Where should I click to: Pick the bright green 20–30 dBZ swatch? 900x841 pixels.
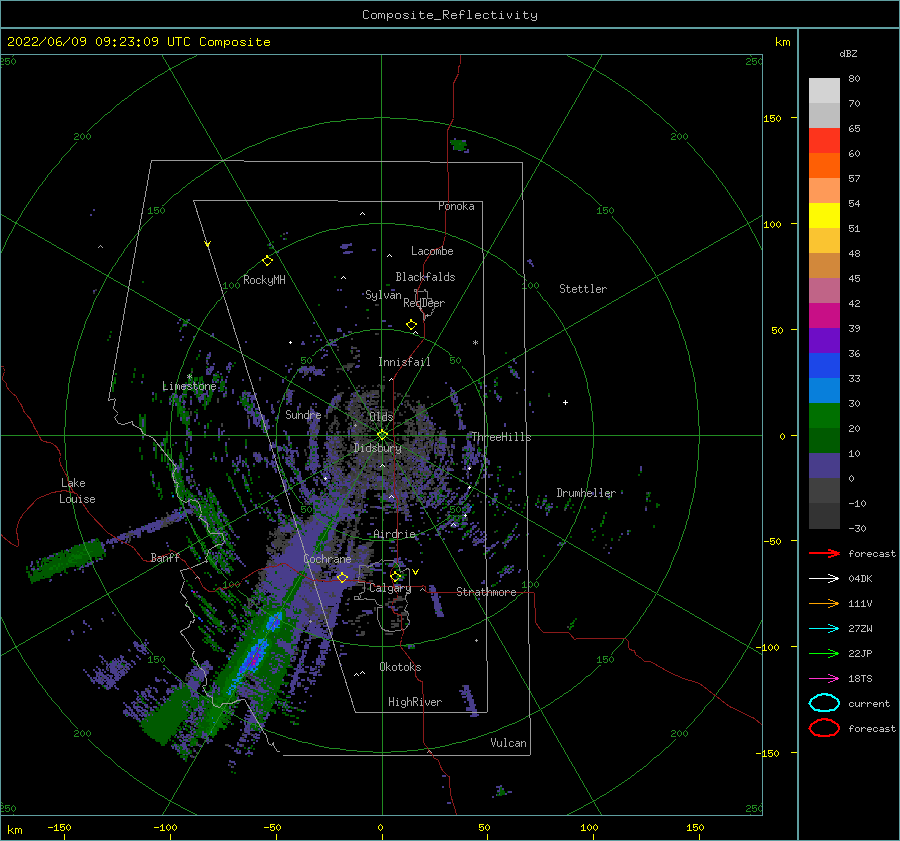pos(824,416)
